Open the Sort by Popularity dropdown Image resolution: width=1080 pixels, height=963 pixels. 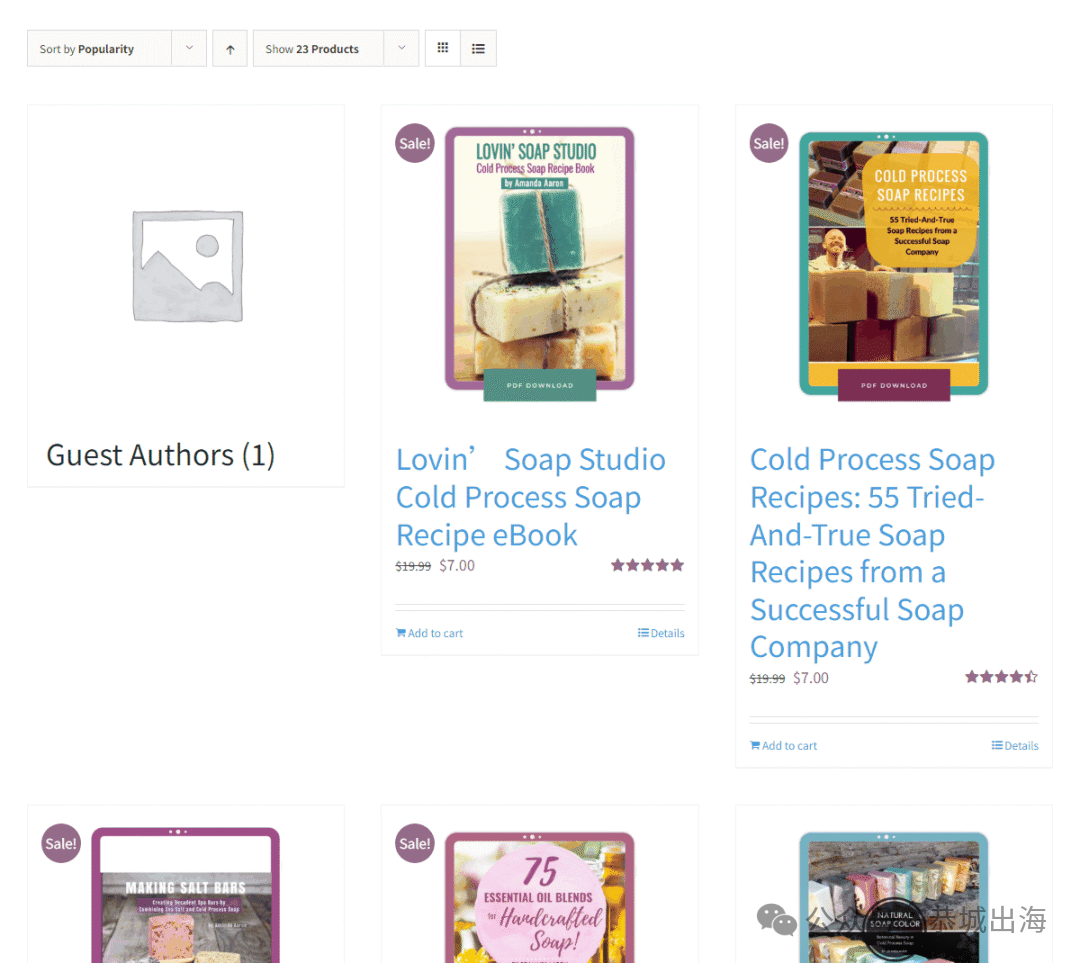[117, 48]
